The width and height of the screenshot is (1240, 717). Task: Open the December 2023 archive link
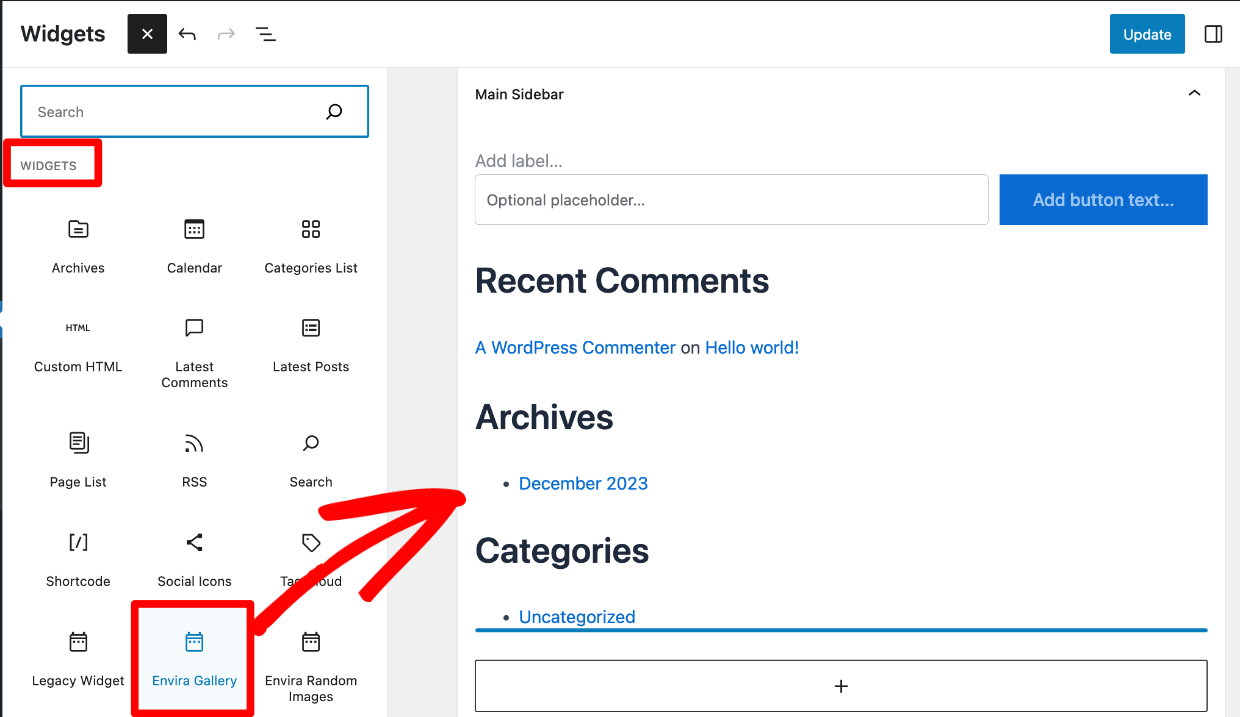pyautogui.click(x=583, y=483)
